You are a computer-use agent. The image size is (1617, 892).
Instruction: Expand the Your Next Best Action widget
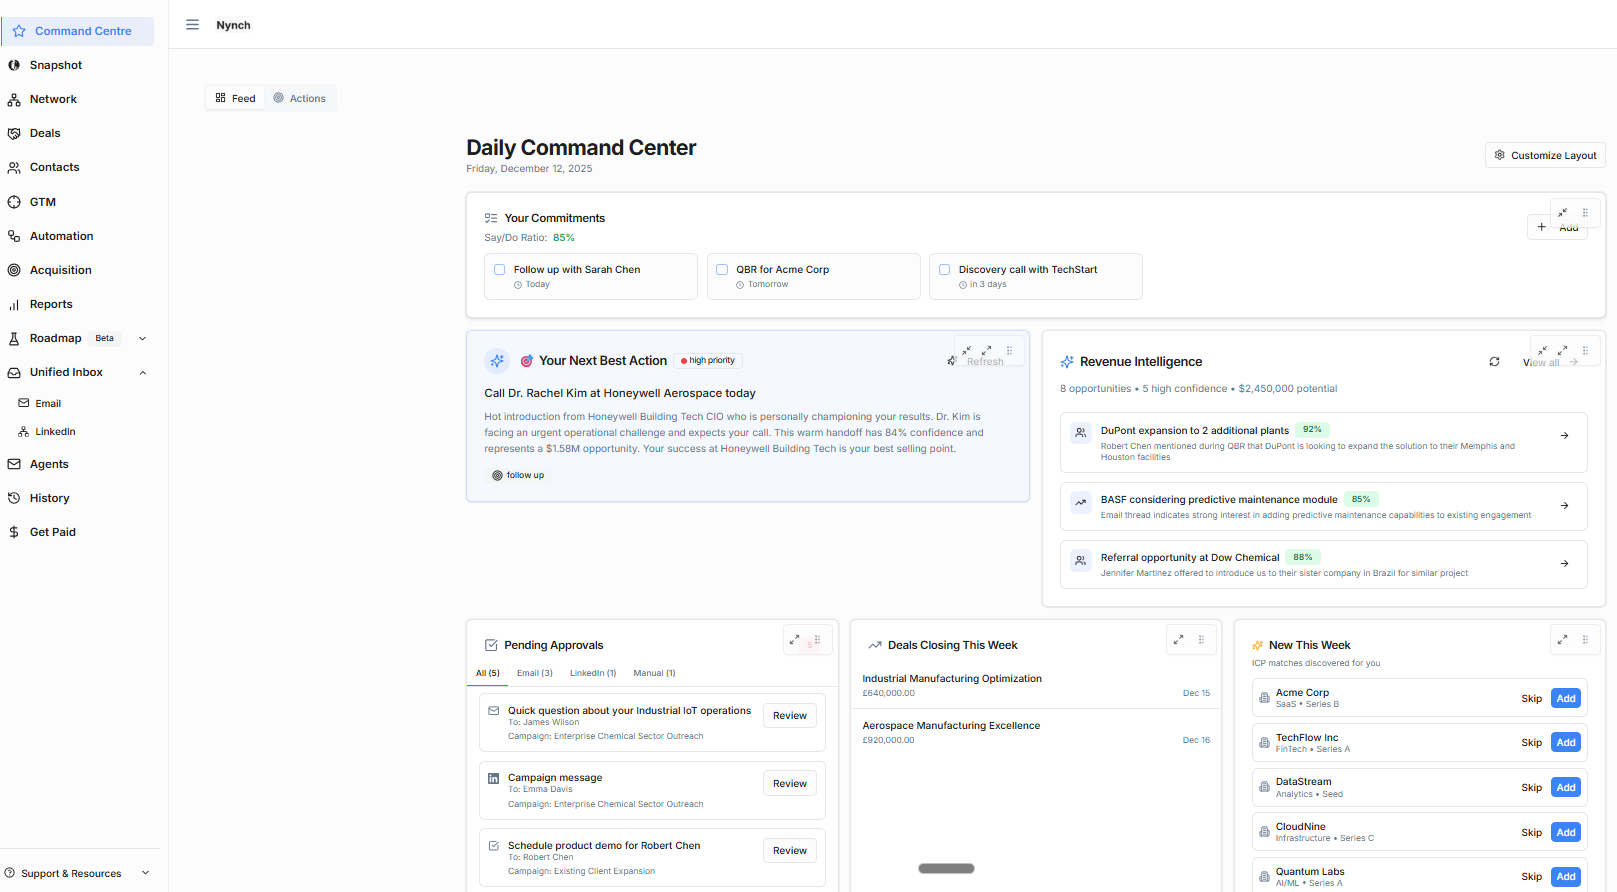click(986, 350)
